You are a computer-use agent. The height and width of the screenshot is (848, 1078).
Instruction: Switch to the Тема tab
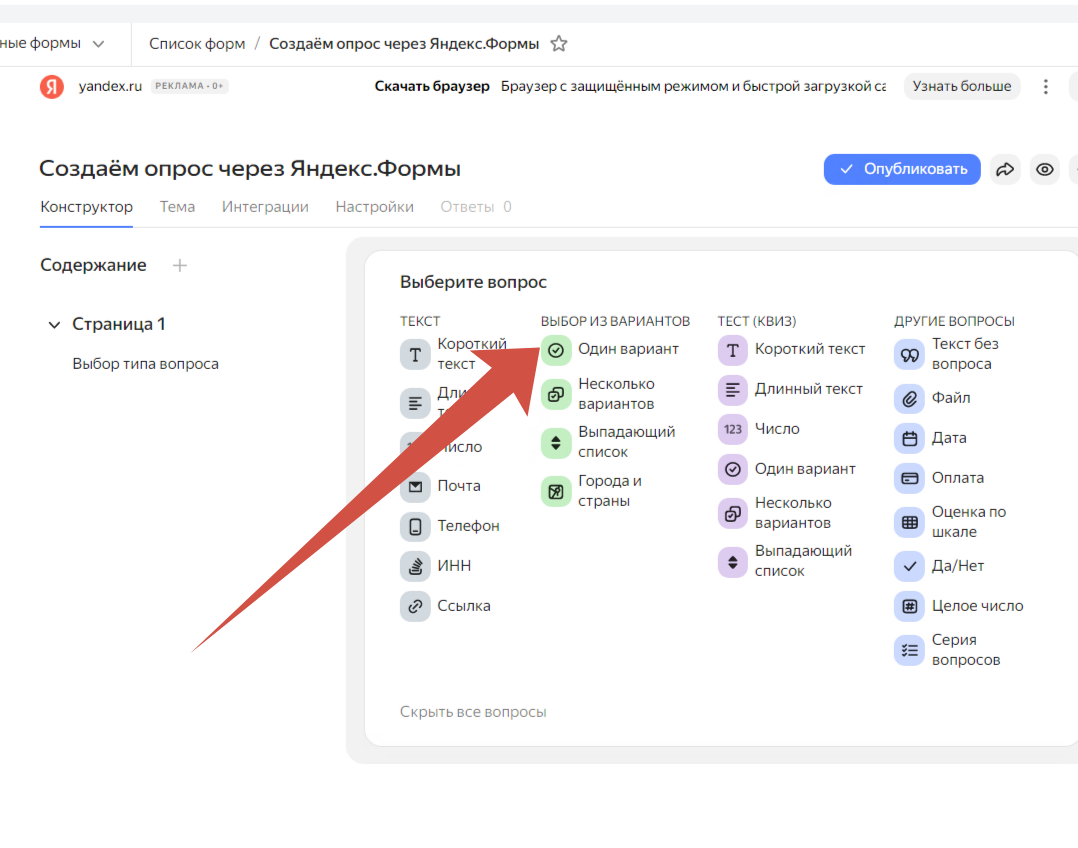coord(177,207)
